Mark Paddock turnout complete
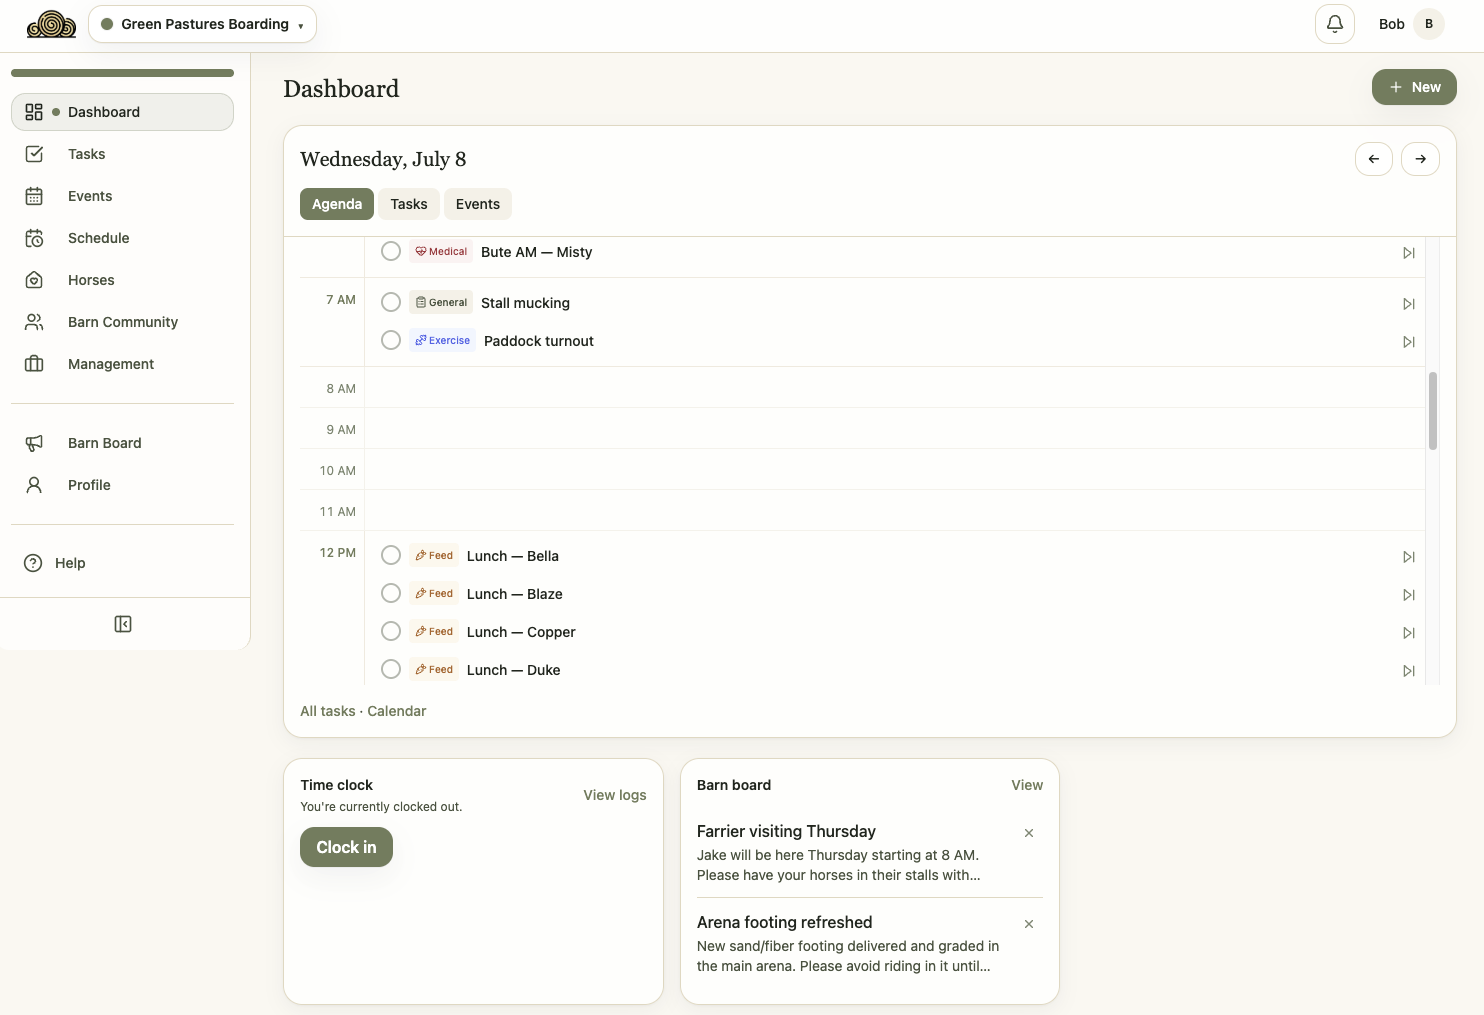 tap(391, 341)
